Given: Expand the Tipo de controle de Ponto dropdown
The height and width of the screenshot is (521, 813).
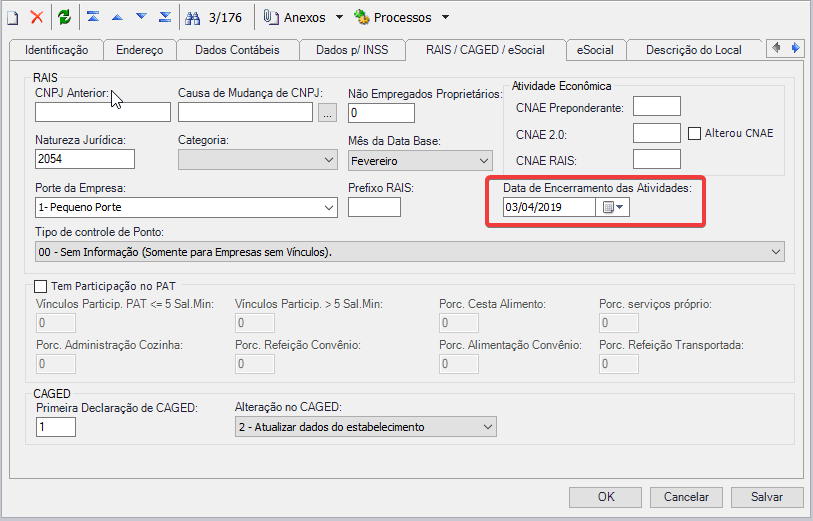Looking at the screenshot, I should [x=776, y=252].
